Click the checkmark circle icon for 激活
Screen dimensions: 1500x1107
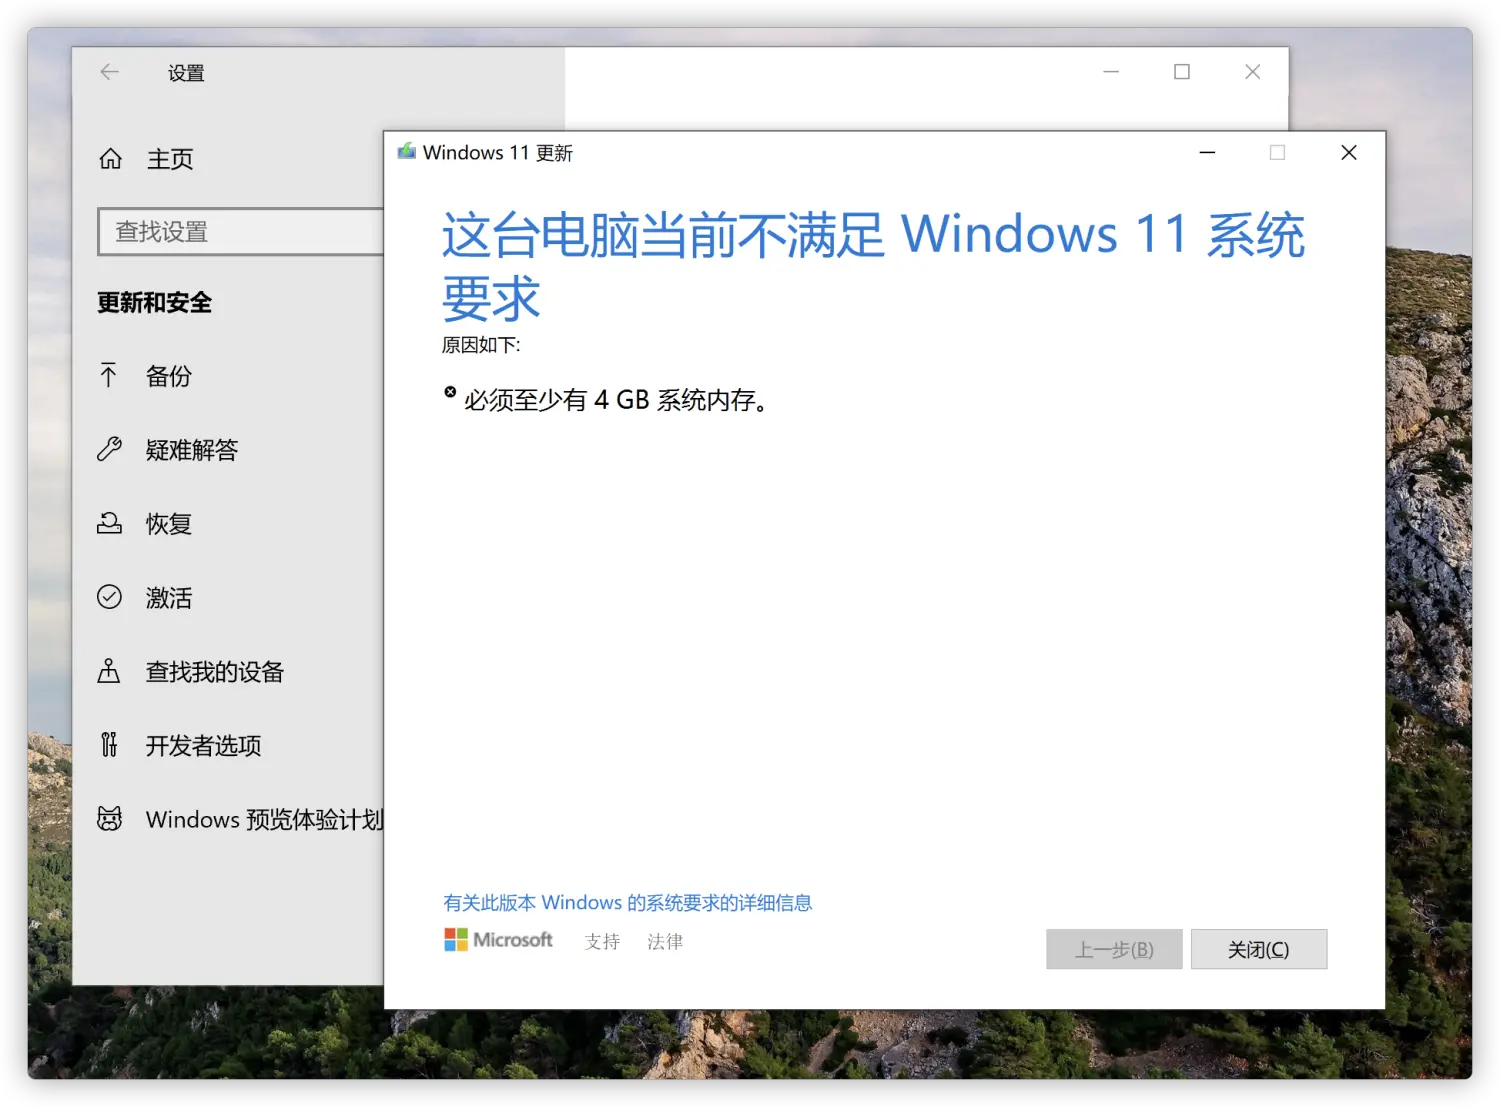pyautogui.click(x=109, y=597)
